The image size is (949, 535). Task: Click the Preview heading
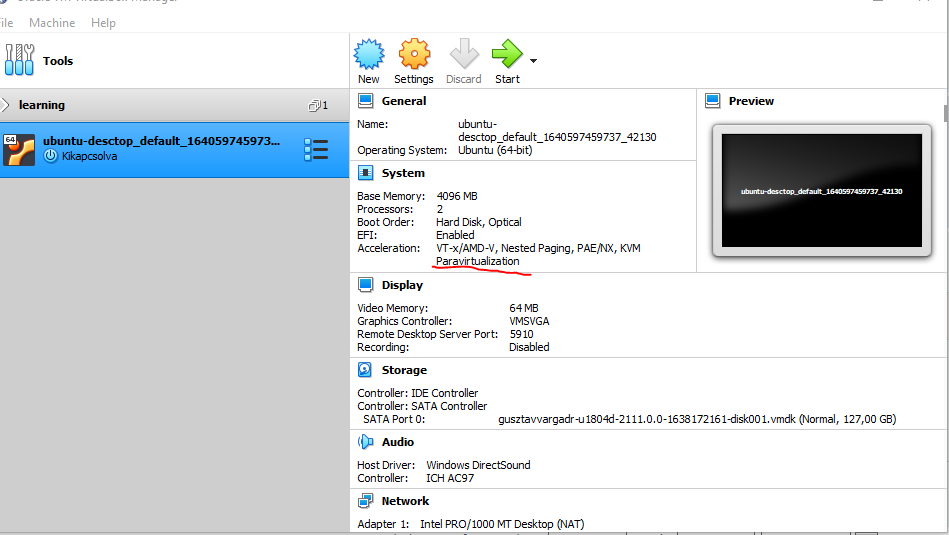click(x=751, y=101)
